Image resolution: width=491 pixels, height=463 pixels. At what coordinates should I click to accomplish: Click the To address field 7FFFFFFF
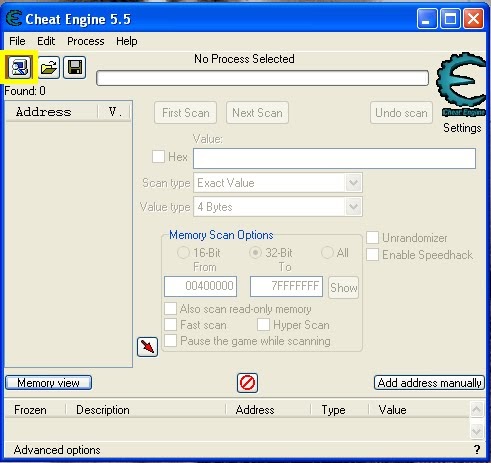pos(286,286)
